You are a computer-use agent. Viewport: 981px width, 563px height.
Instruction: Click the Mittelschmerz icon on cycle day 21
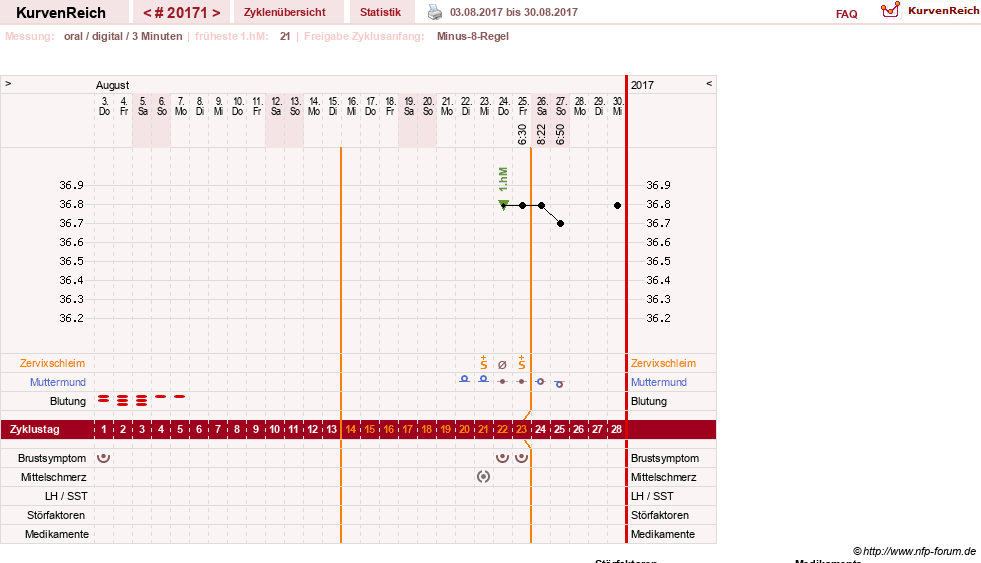click(x=484, y=477)
